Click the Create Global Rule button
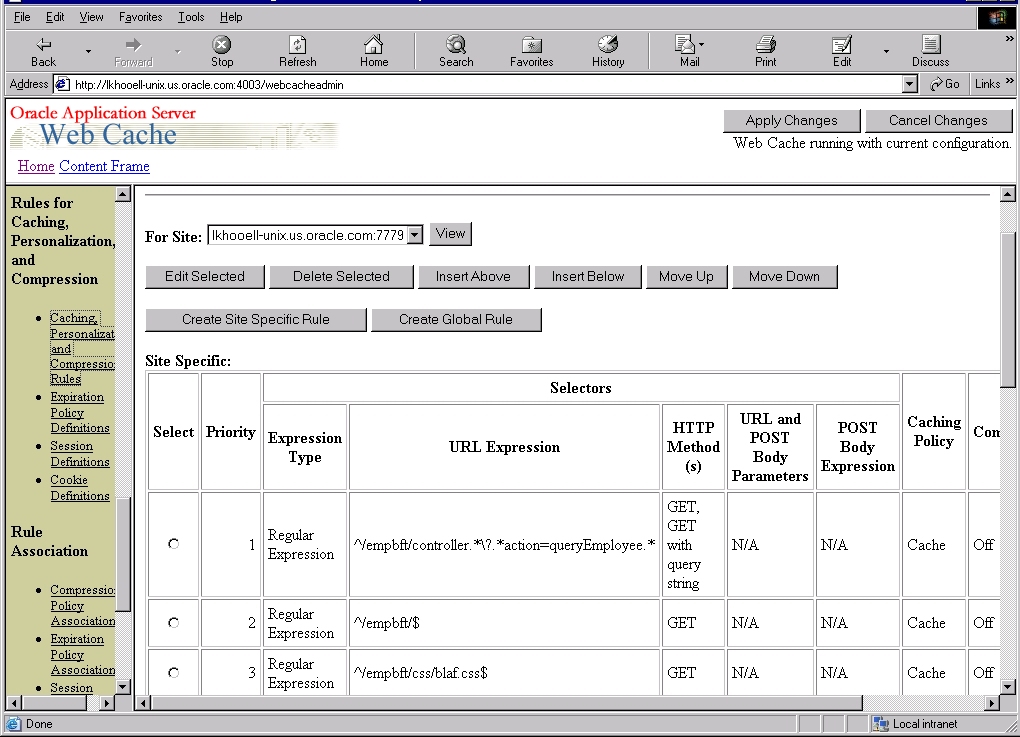Viewport: 1020px width, 737px height. [x=456, y=319]
